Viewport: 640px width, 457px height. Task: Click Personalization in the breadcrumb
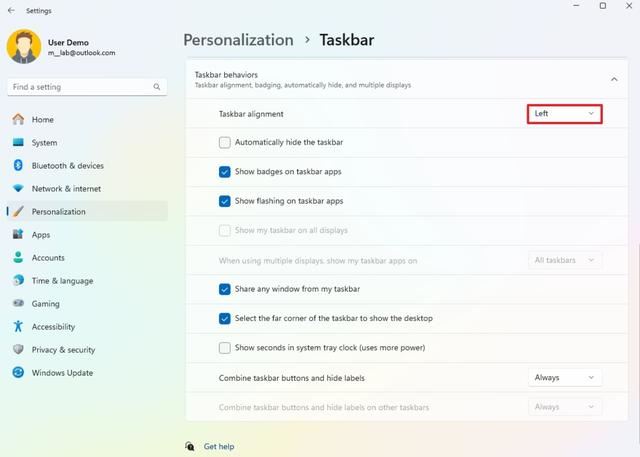(x=238, y=41)
